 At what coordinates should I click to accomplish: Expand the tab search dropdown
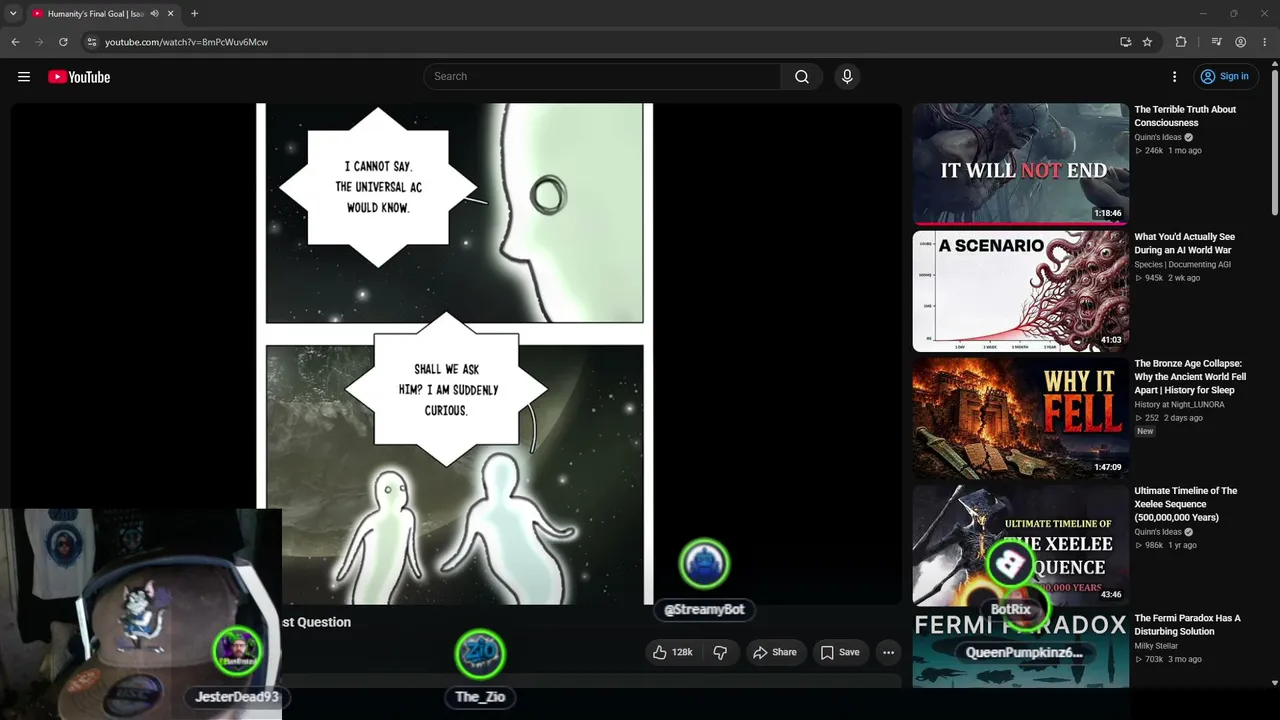[x=13, y=14]
